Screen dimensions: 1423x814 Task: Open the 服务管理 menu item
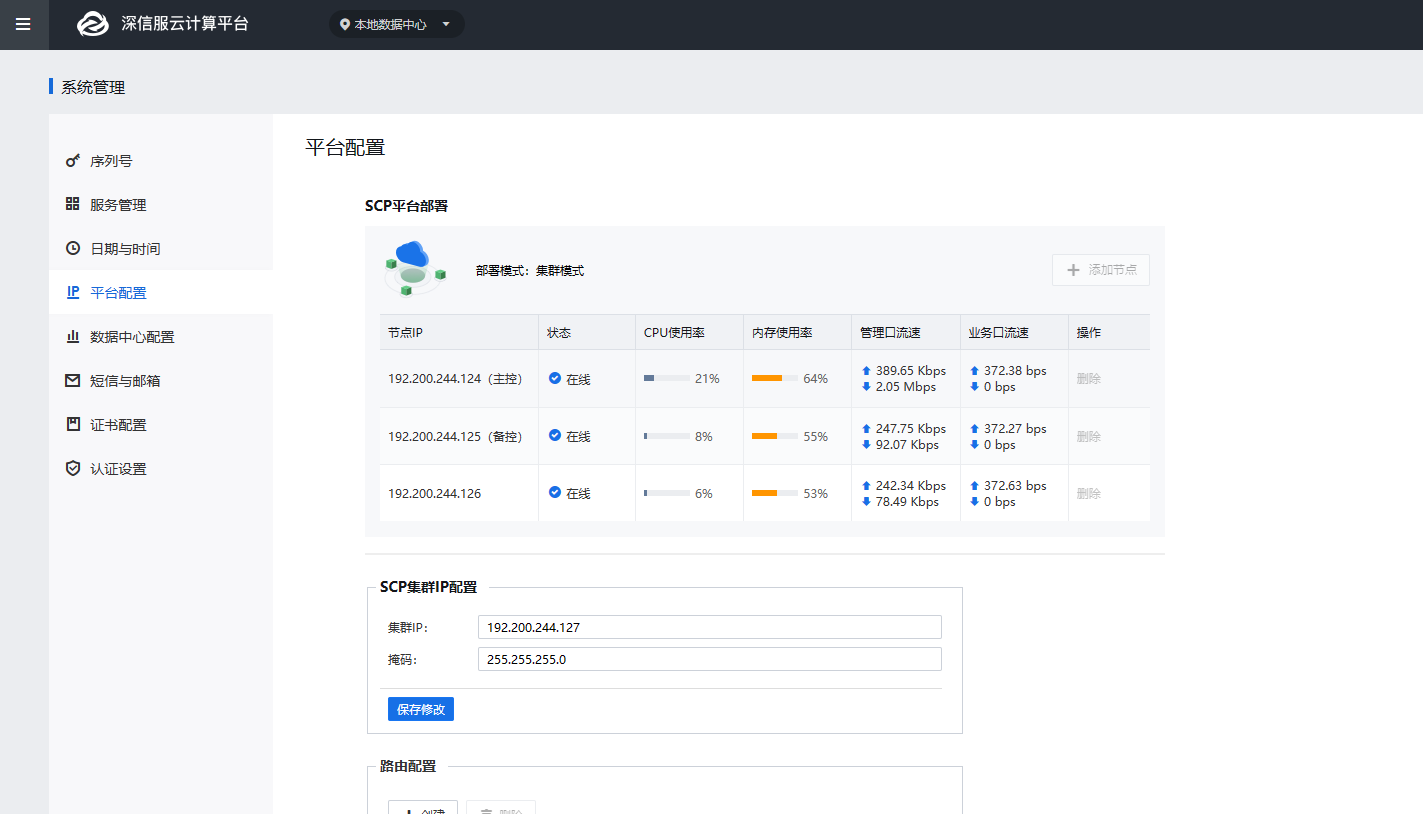pos(161,204)
